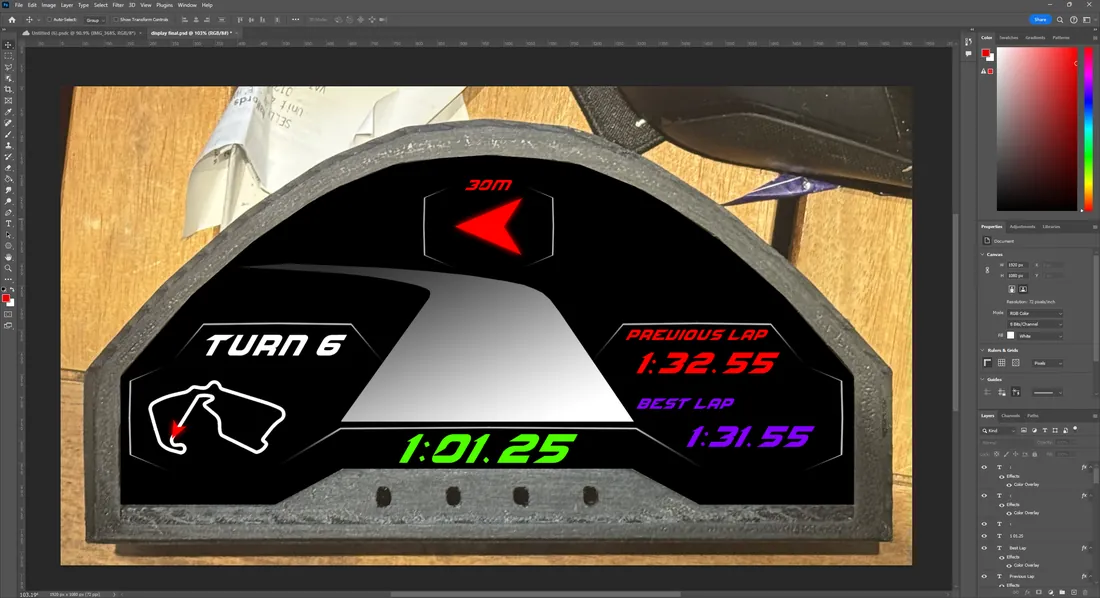Select the Brush tool
Screen dimensions: 1100x598
point(8,134)
